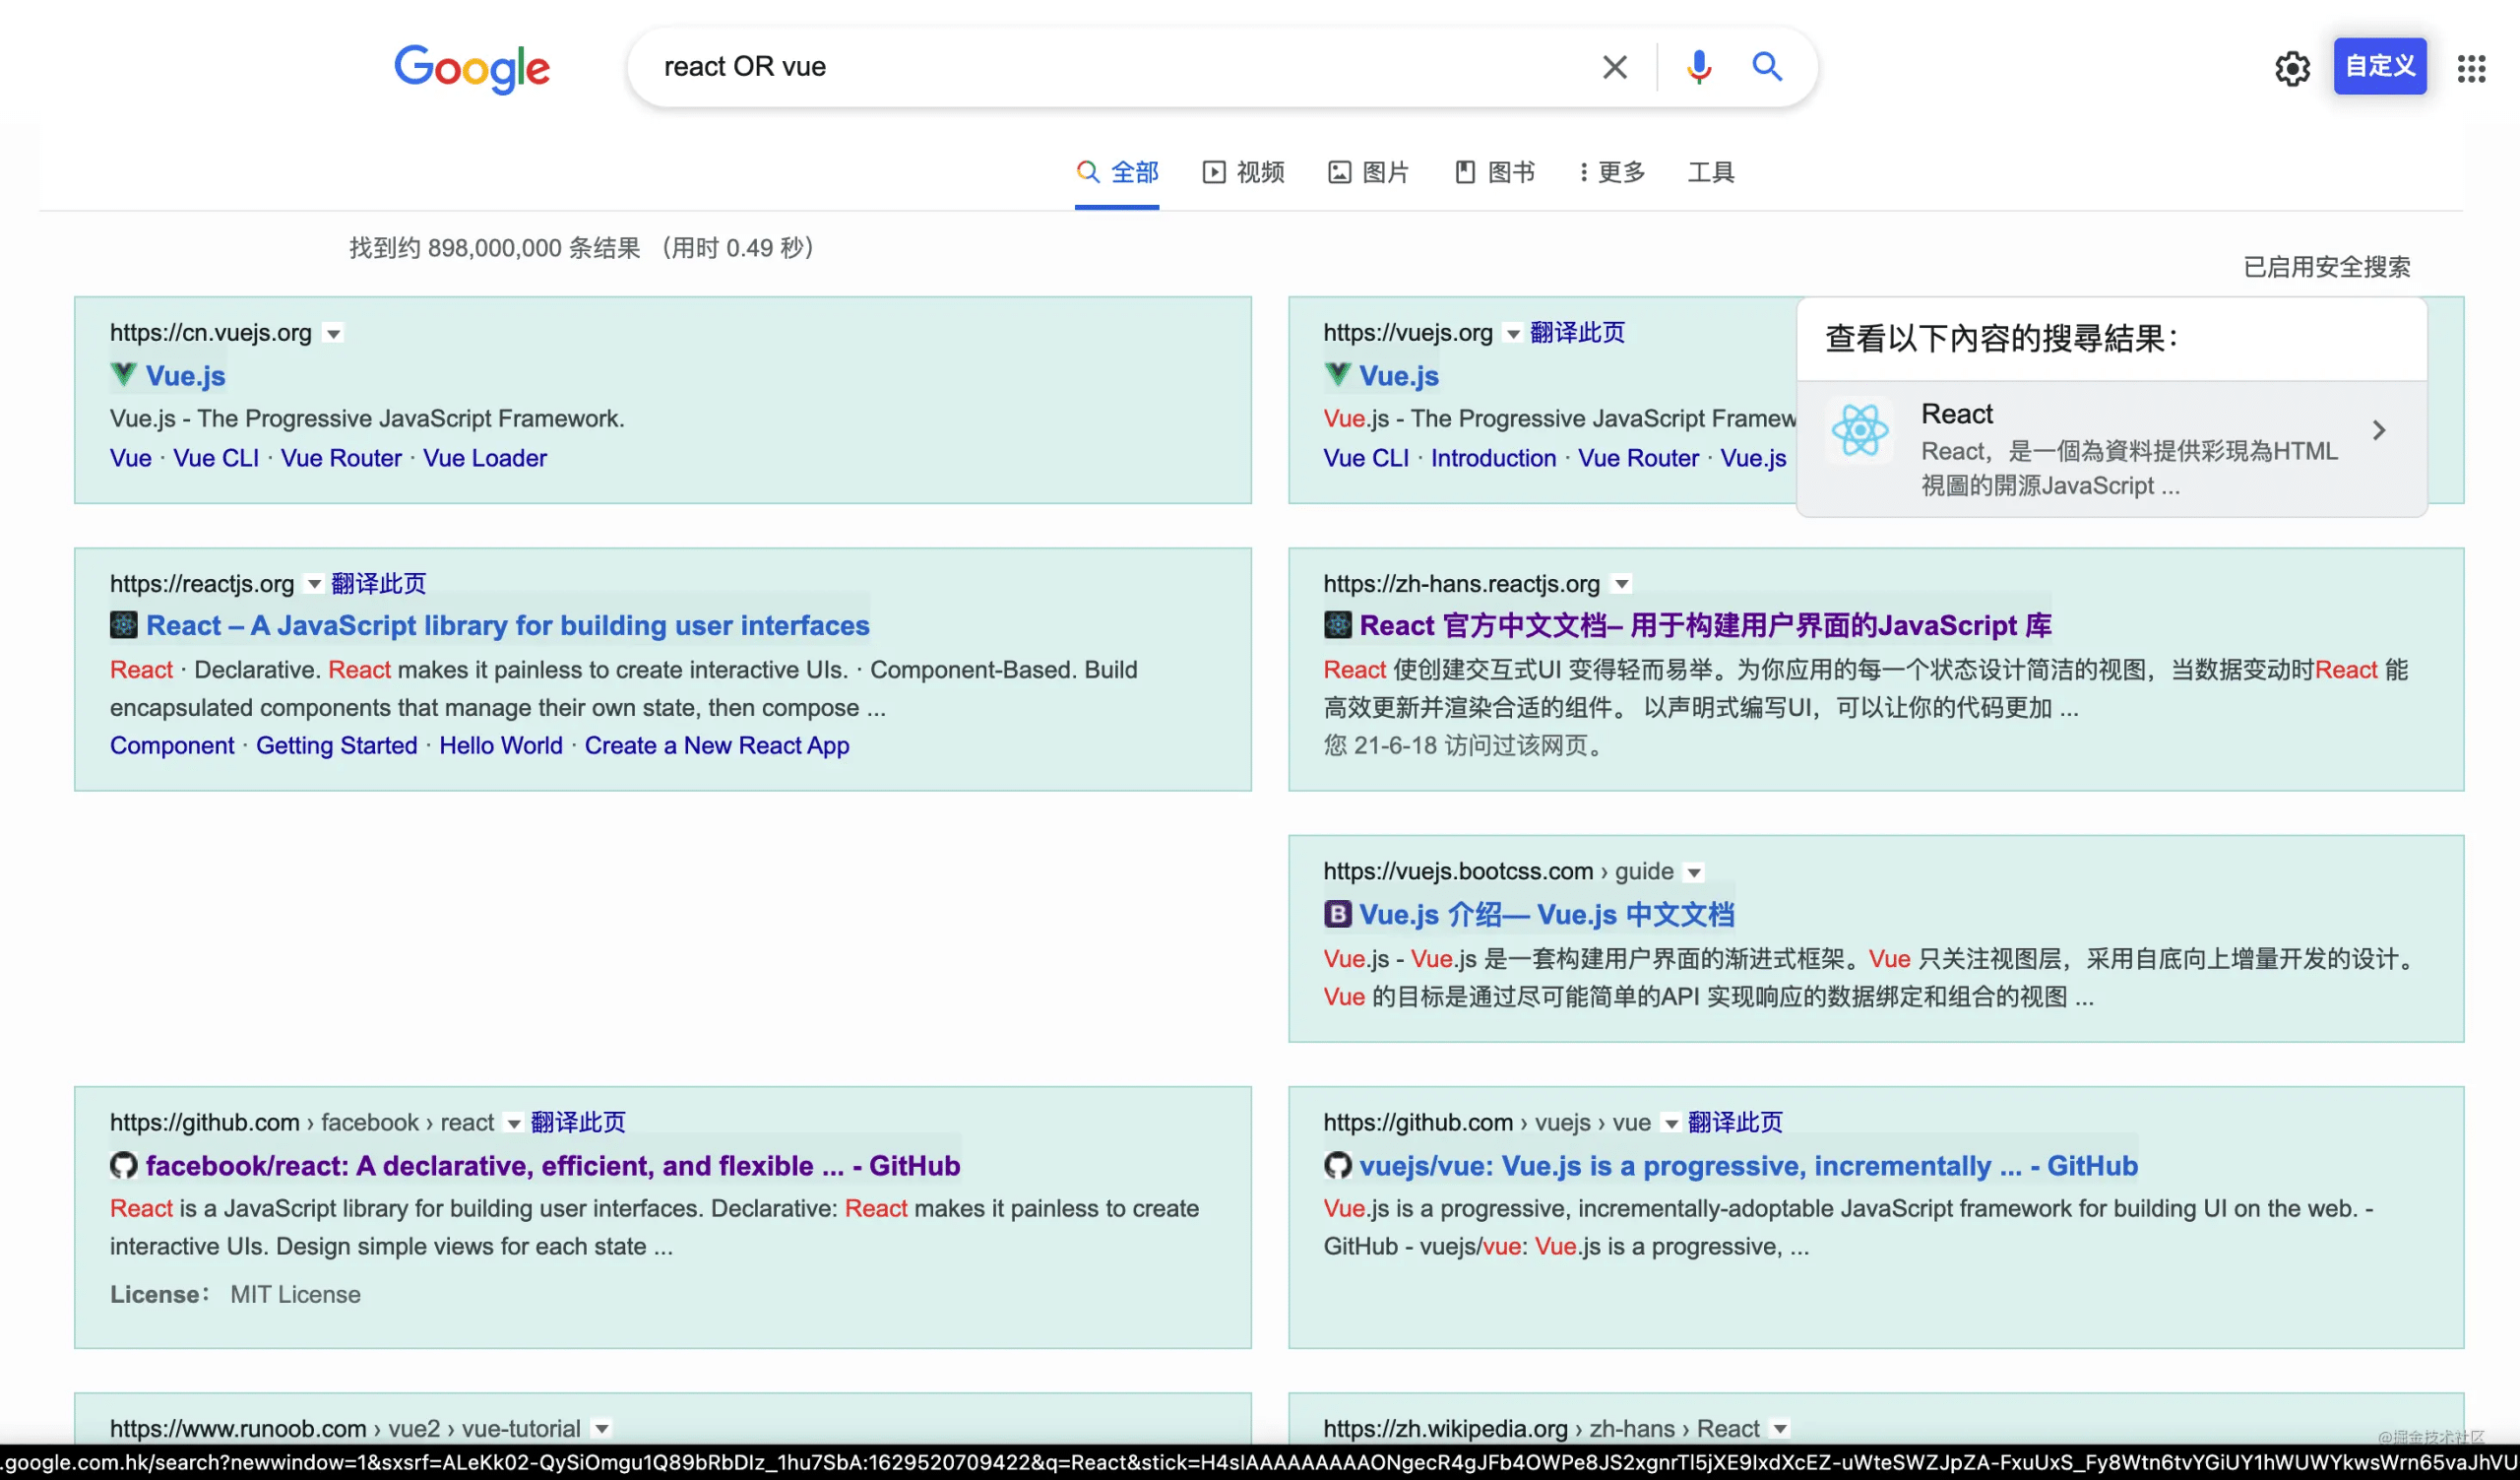The height and width of the screenshot is (1480, 2520).
Task: Open Vue Router sitelink under cn.vuejs.org
Action: click(x=341, y=458)
